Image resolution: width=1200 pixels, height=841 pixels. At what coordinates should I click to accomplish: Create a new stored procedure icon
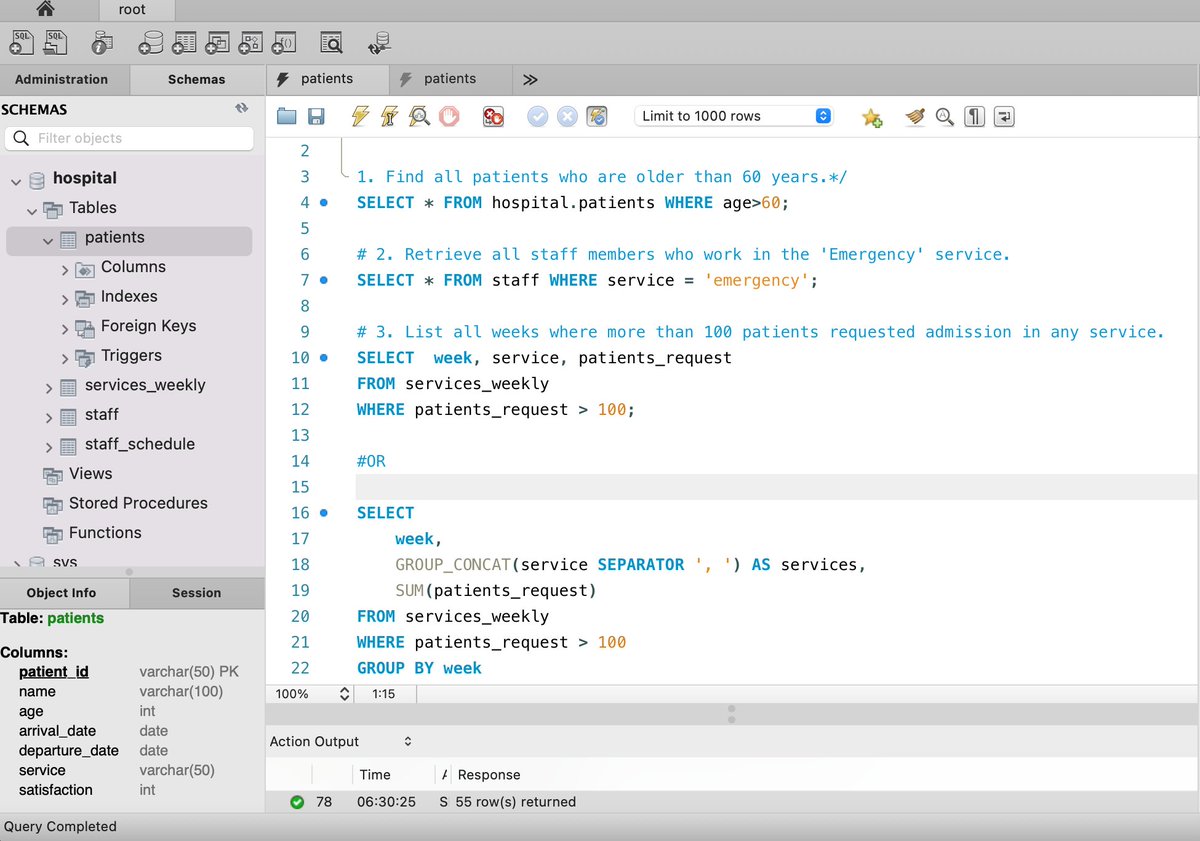point(250,42)
